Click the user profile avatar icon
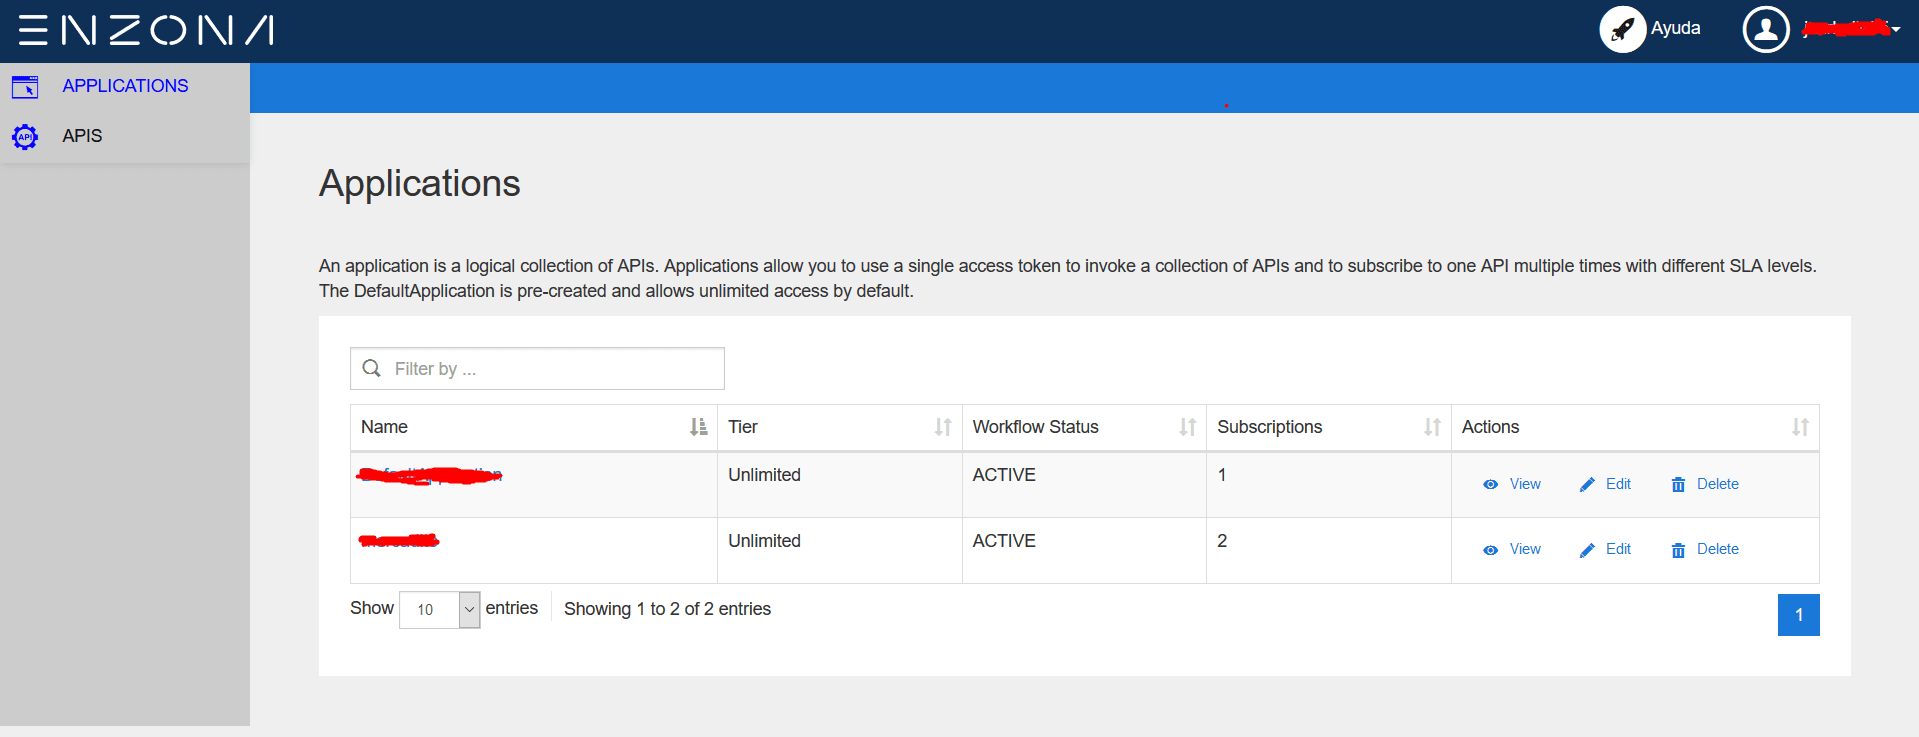Viewport: 1919px width, 737px height. pos(1766,29)
